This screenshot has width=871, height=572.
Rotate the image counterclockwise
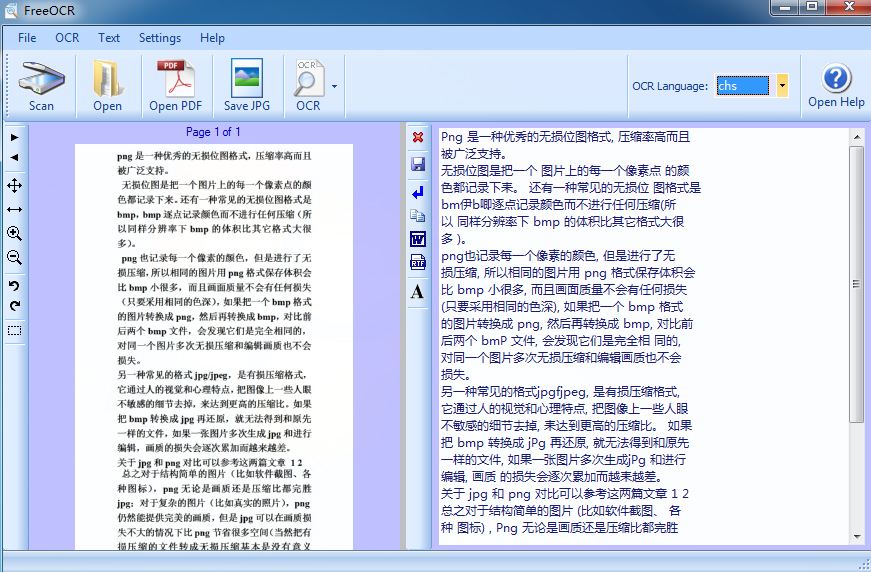(x=14, y=285)
